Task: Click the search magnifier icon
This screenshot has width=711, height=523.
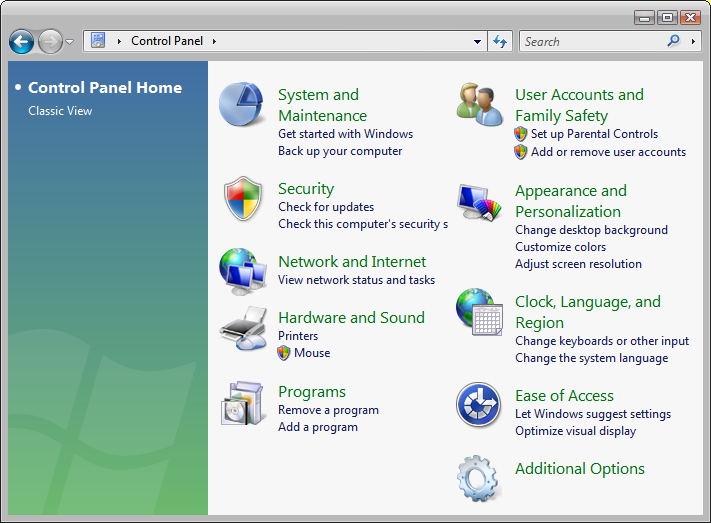Action: [x=673, y=41]
